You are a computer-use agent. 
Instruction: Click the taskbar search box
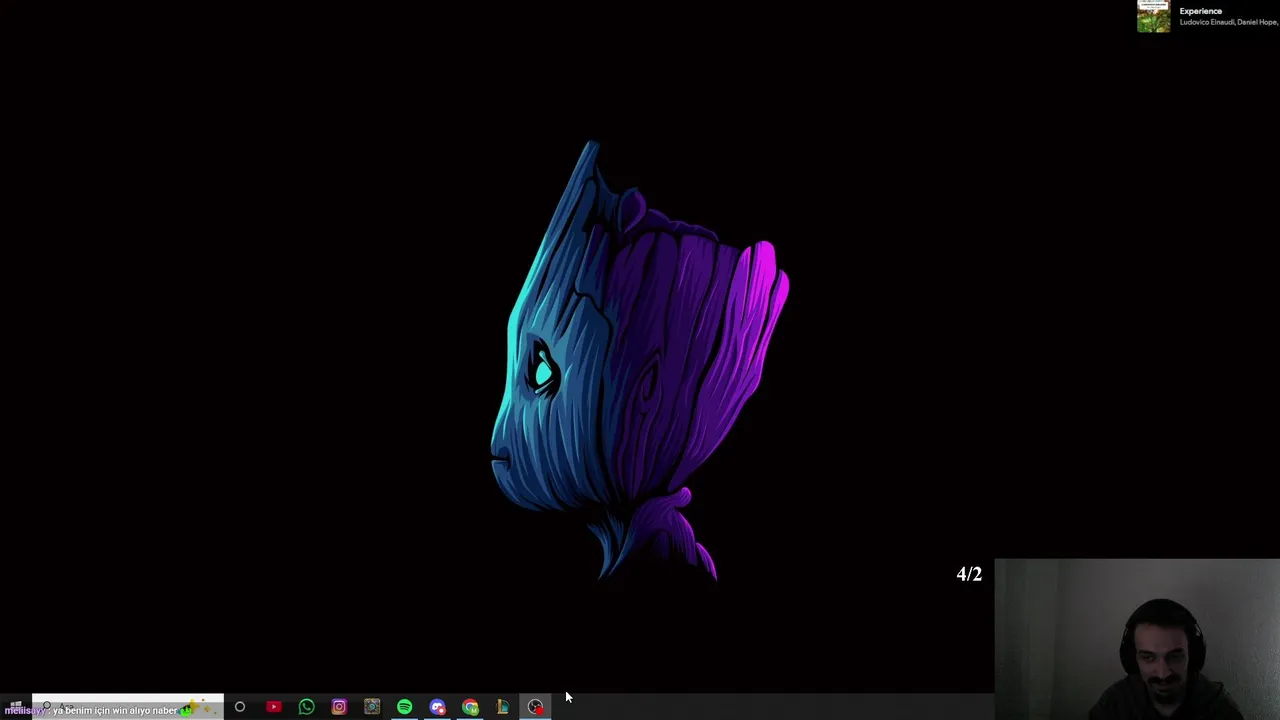(128, 707)
